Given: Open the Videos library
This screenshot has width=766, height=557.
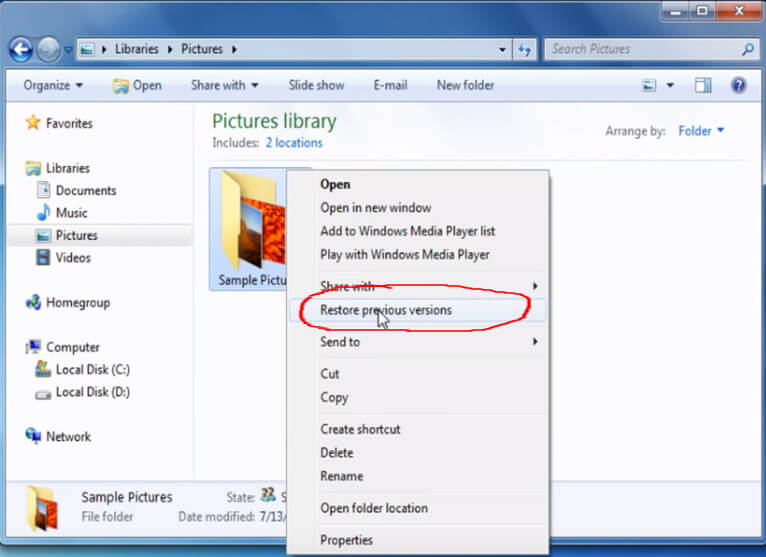Looking at the screenshot, I should [73, 258].
